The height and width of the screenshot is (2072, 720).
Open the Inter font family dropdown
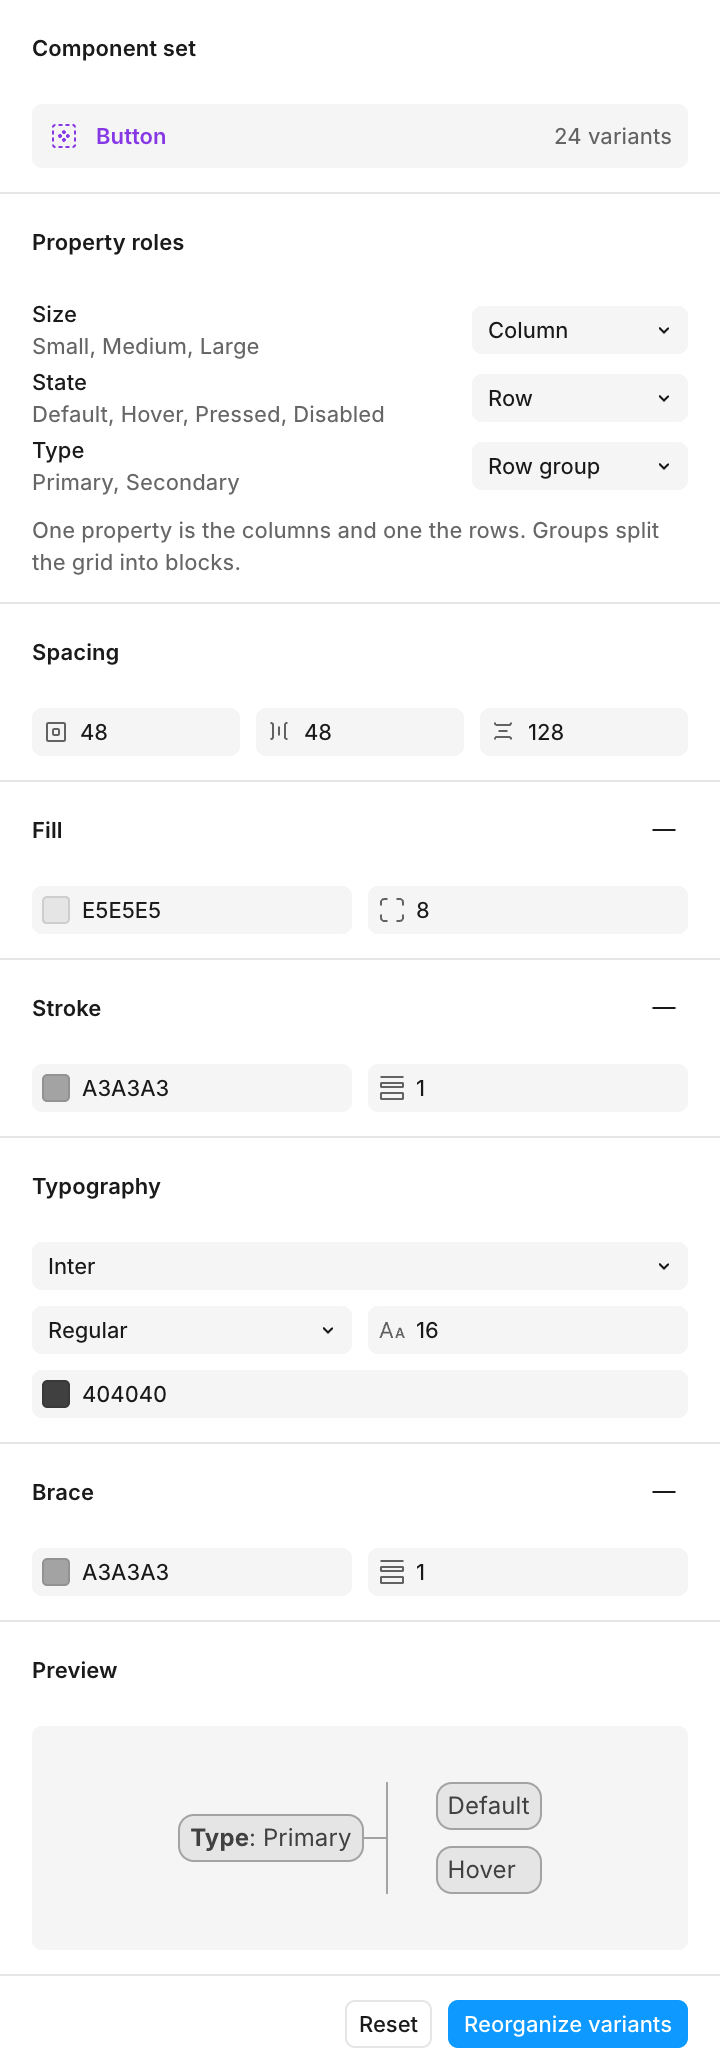click(x=360, y=1266)
